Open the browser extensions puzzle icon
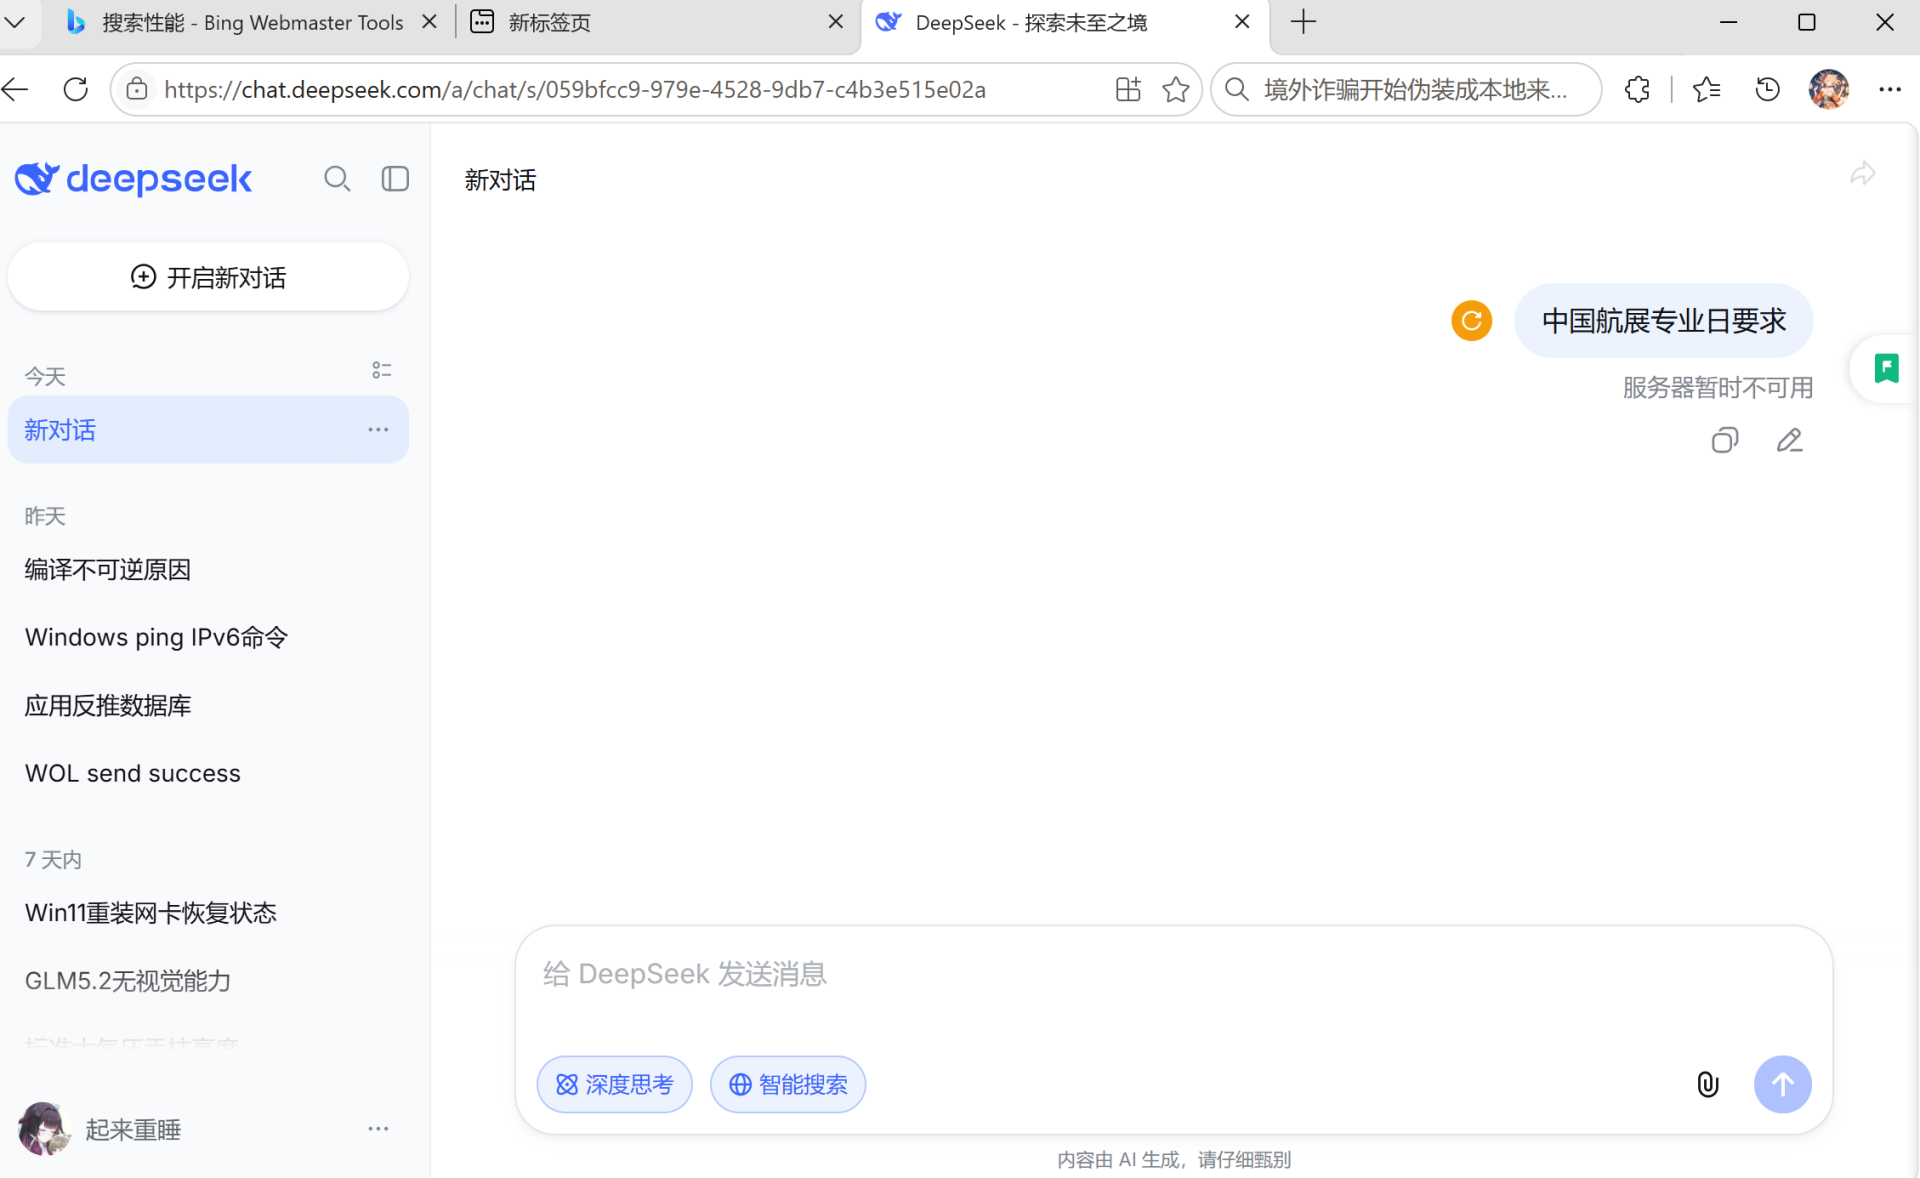1920x1178 pixels. (1637, 89)
